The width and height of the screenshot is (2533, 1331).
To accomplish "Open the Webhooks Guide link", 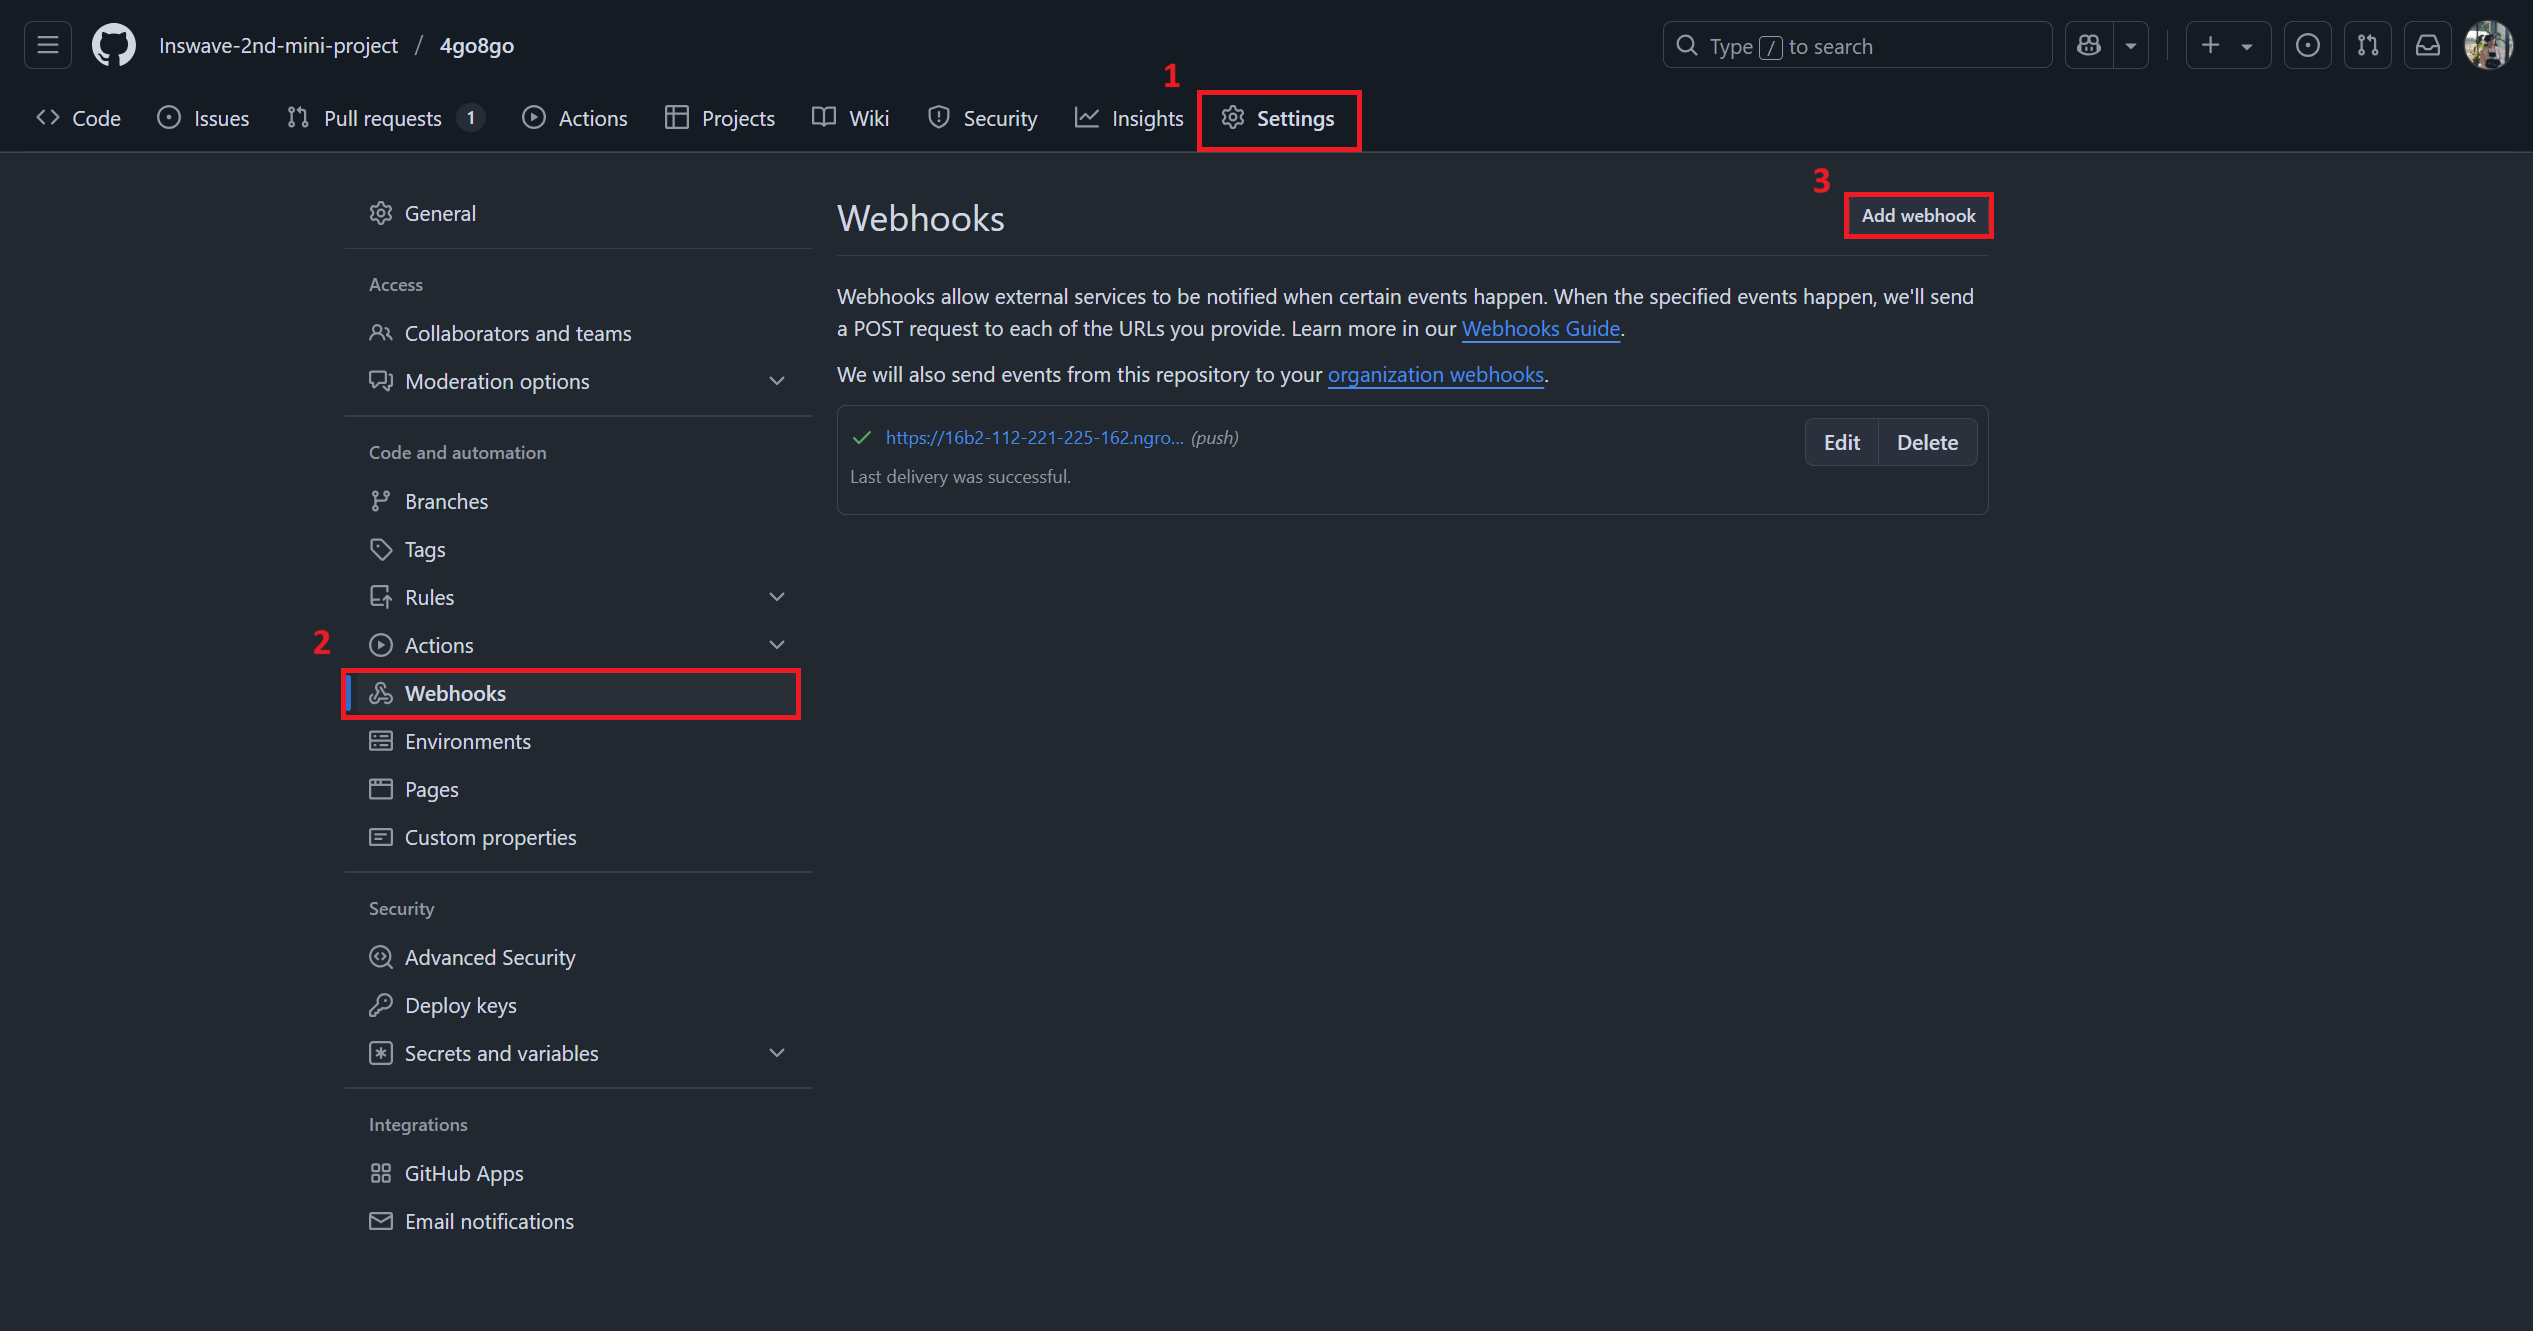I will [1540, 328].
